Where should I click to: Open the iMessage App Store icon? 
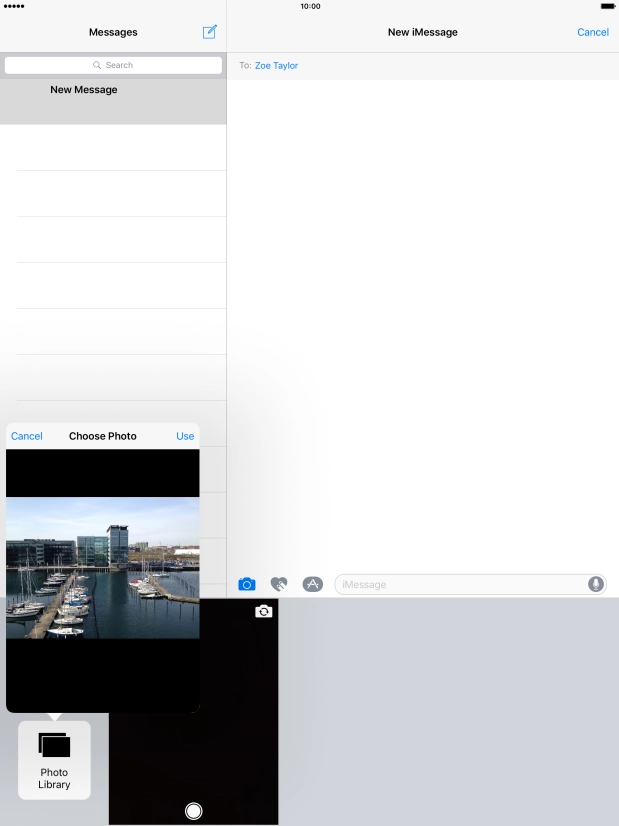pyautogui.click(x=312, y=584)
